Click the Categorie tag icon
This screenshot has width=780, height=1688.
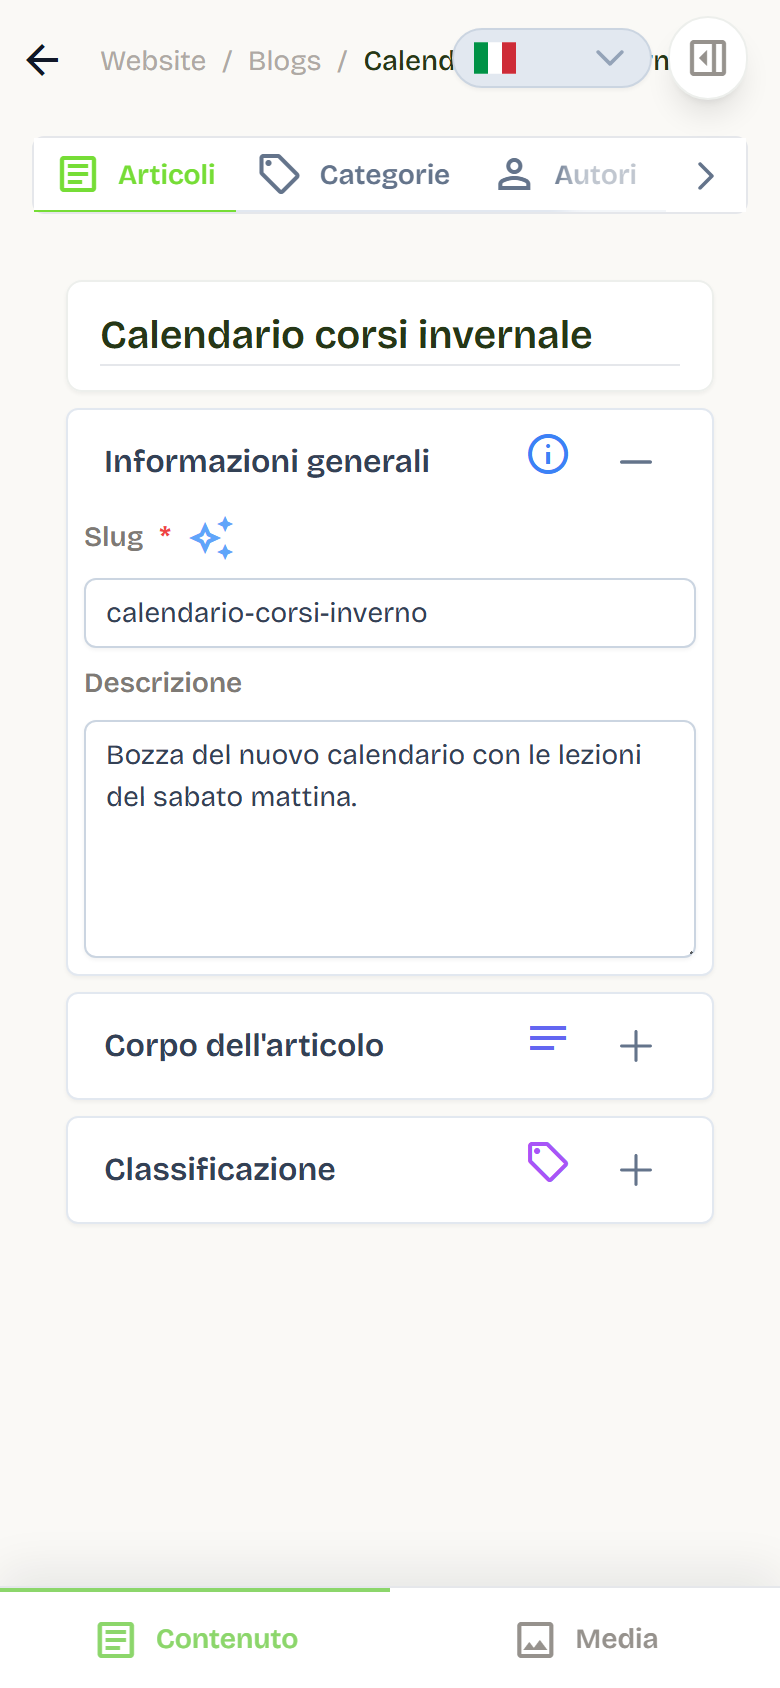279,174
